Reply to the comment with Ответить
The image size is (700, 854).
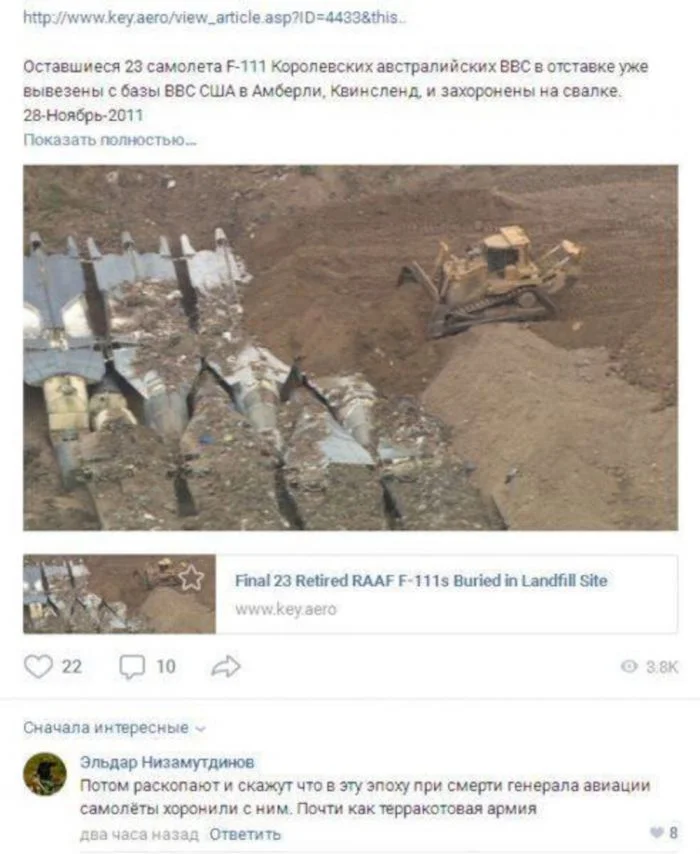tap(245, 834)
